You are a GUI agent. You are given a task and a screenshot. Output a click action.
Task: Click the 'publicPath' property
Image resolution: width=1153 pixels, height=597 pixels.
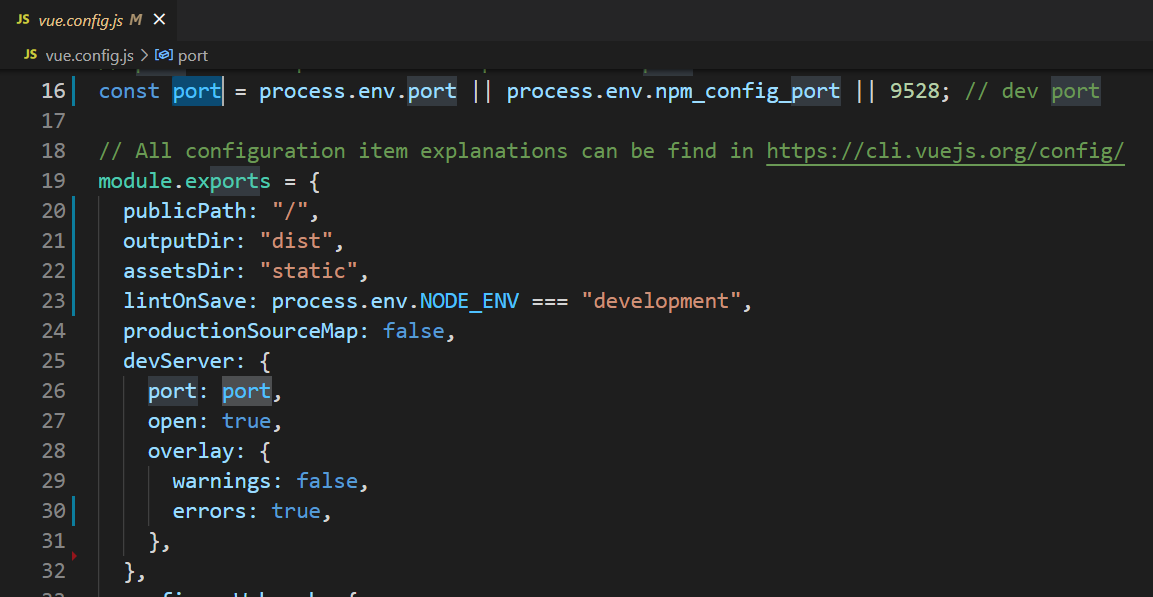185,211
